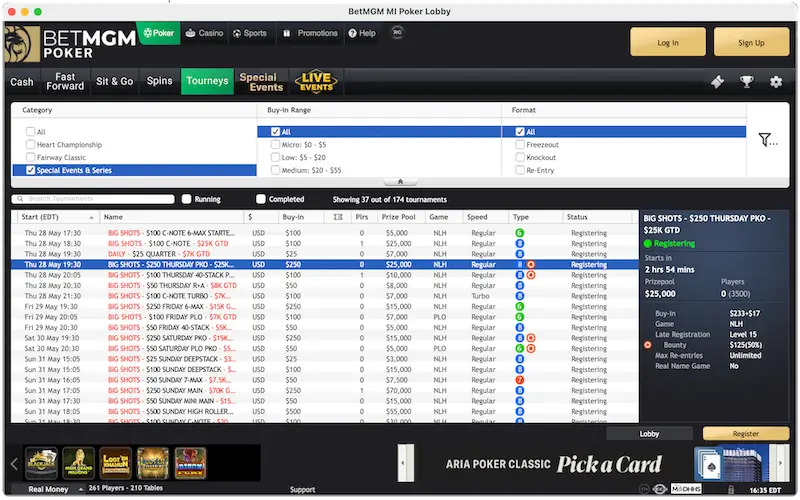This screenshot has height=500, width=800.
Task: Switch to the Fast Forward tab
Action: [65, 82]
